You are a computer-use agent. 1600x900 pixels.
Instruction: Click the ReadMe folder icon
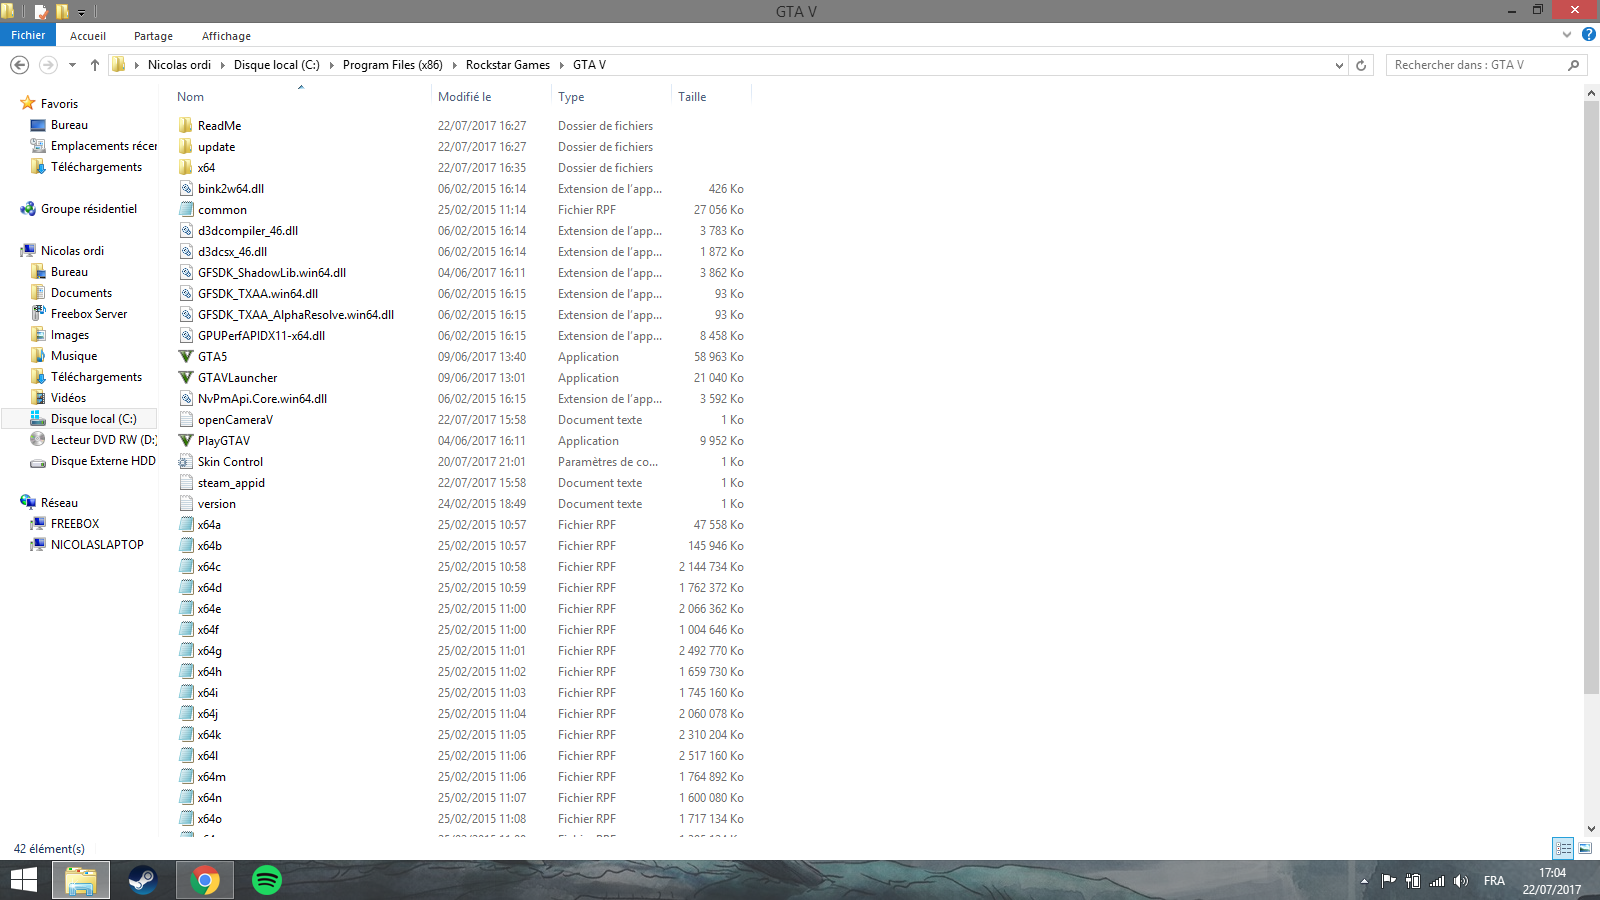186,126
